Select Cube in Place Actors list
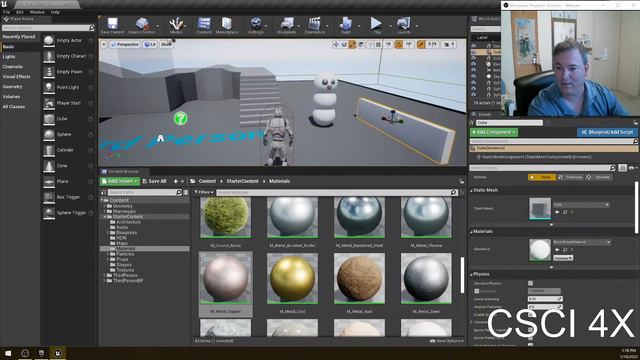The width and height of the screenshot is (640, 360). pos(68,119)
